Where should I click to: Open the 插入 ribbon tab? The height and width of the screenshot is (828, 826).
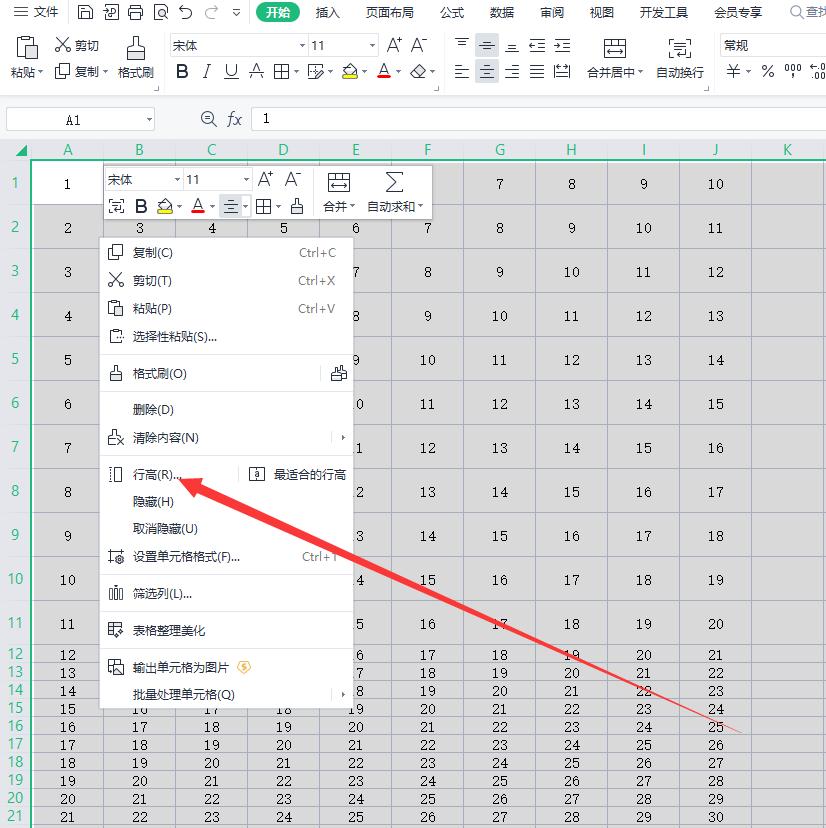(x=327, y=12)
